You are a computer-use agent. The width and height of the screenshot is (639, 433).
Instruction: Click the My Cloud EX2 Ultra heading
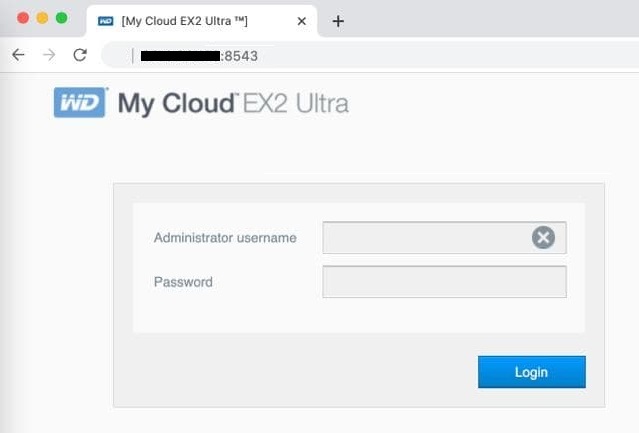(233, 103)
